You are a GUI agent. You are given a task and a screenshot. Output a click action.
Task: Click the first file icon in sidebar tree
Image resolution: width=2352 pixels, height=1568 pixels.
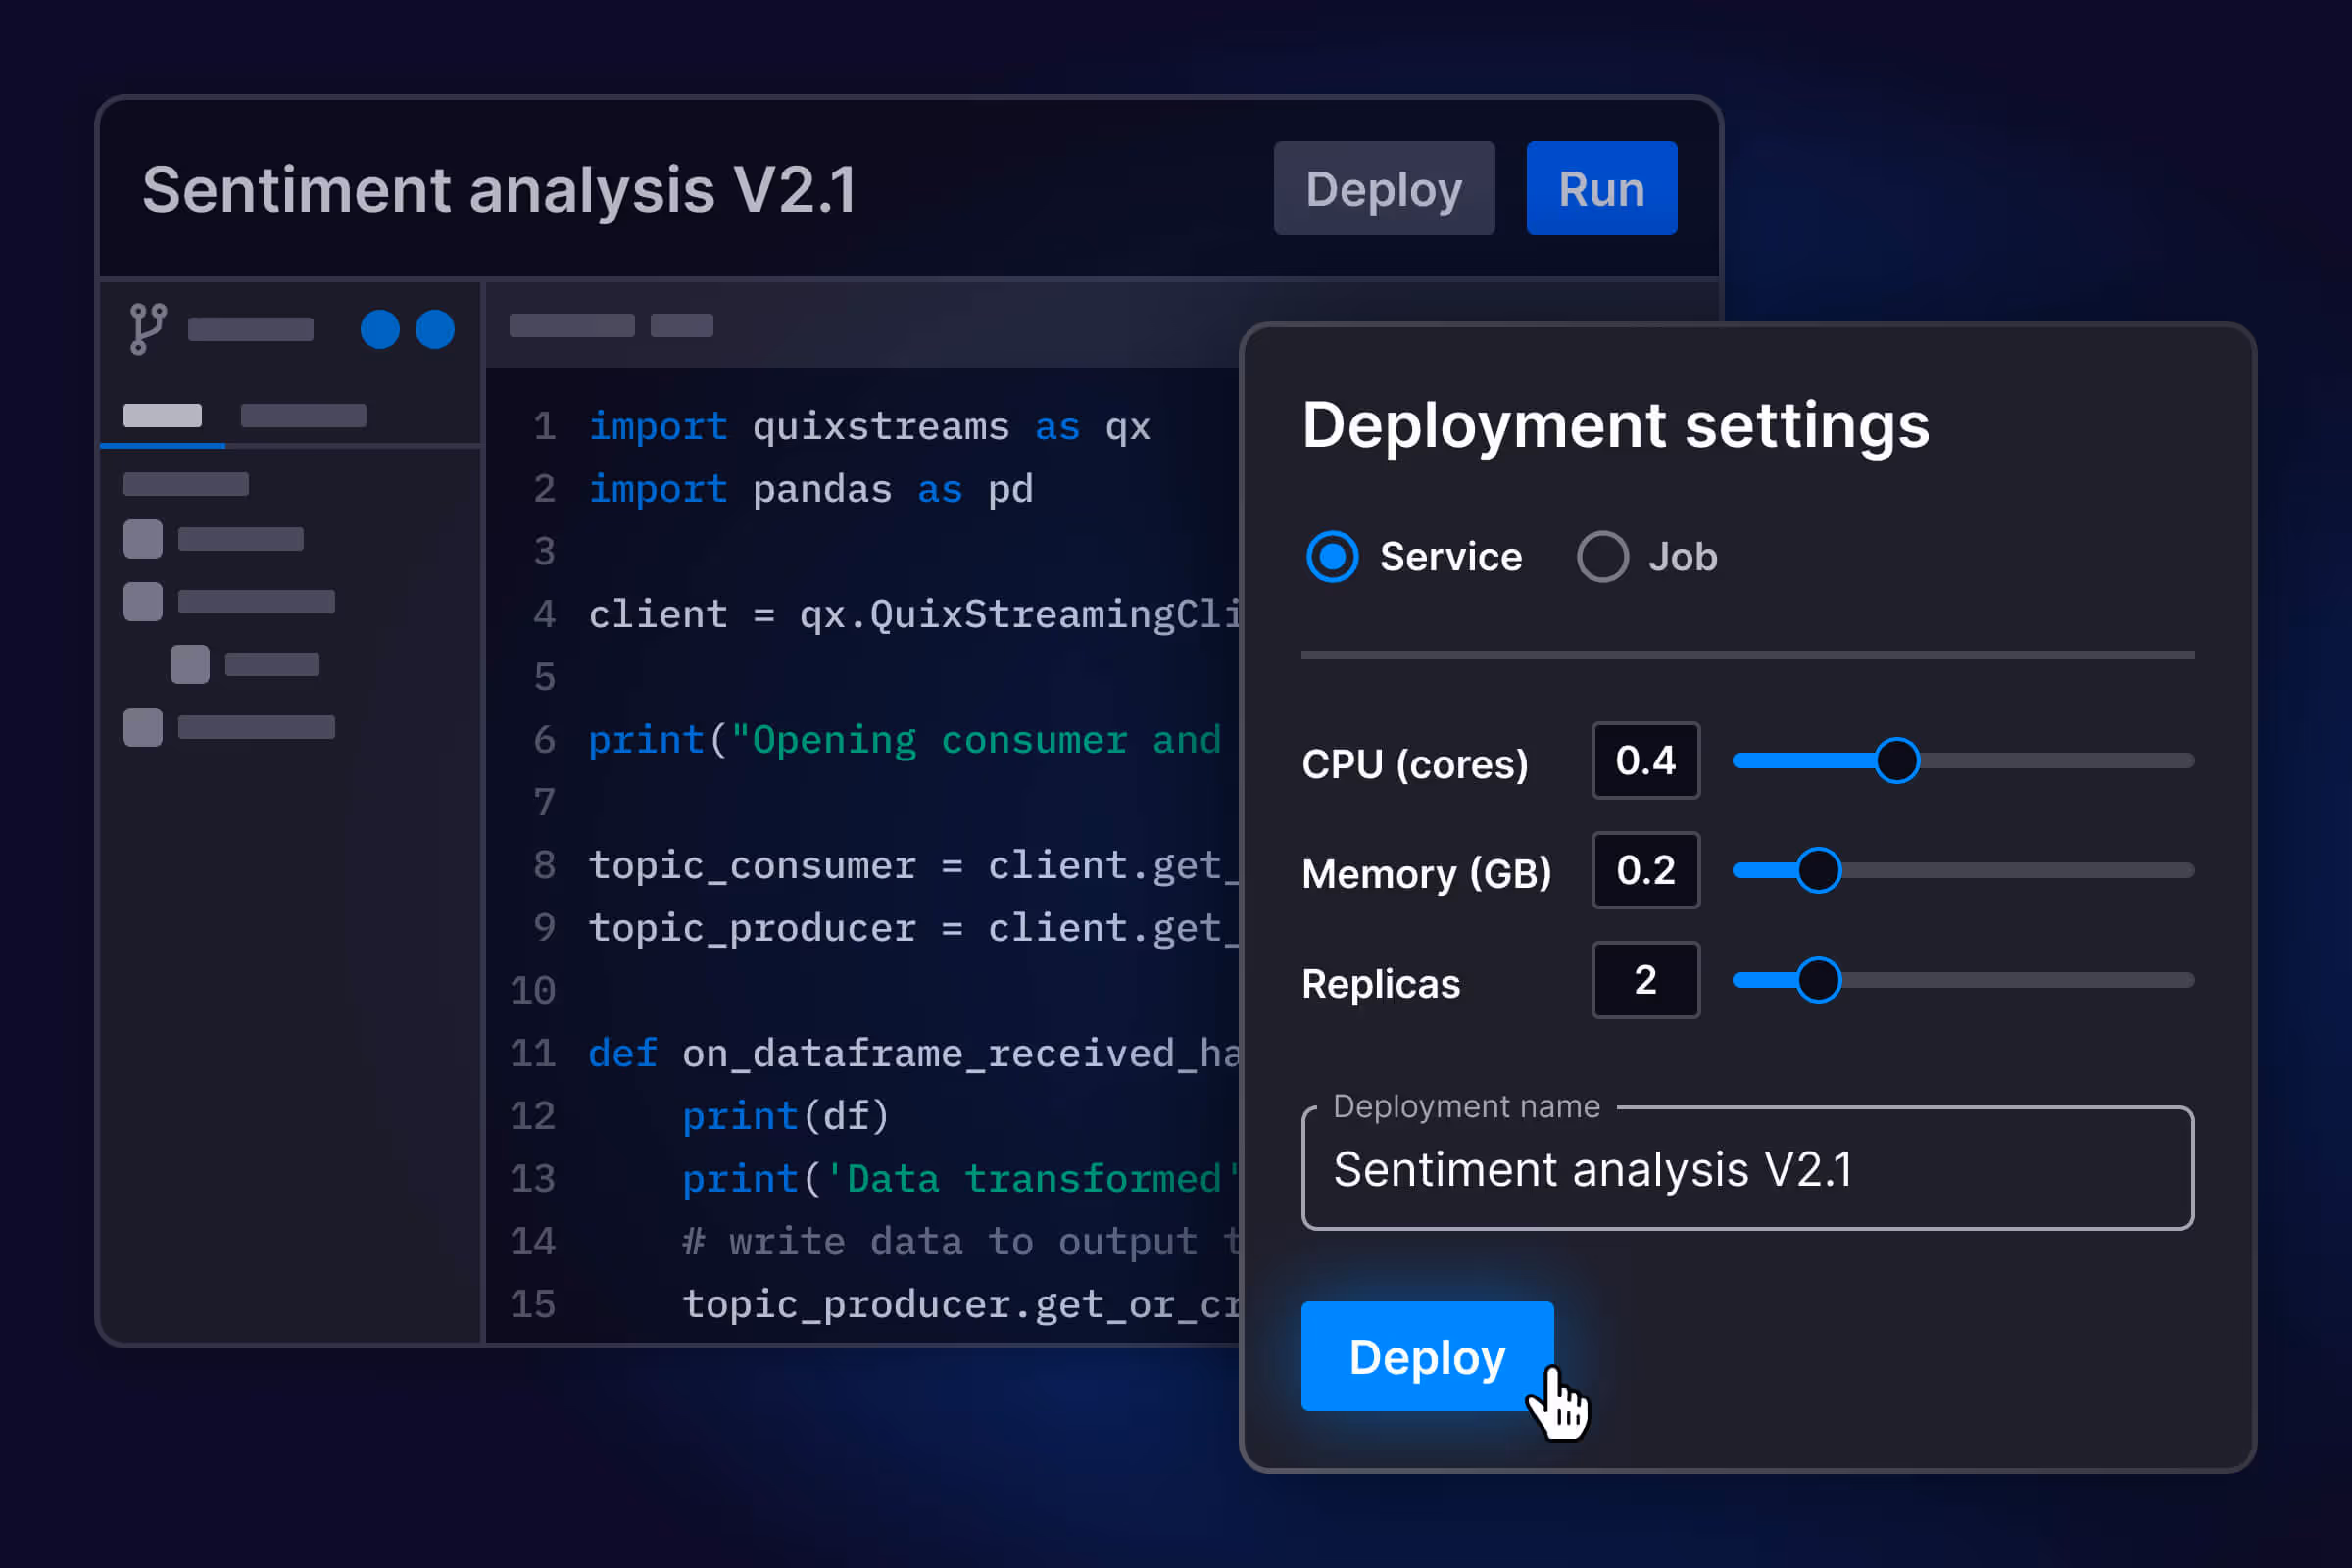tap(143, 539)
